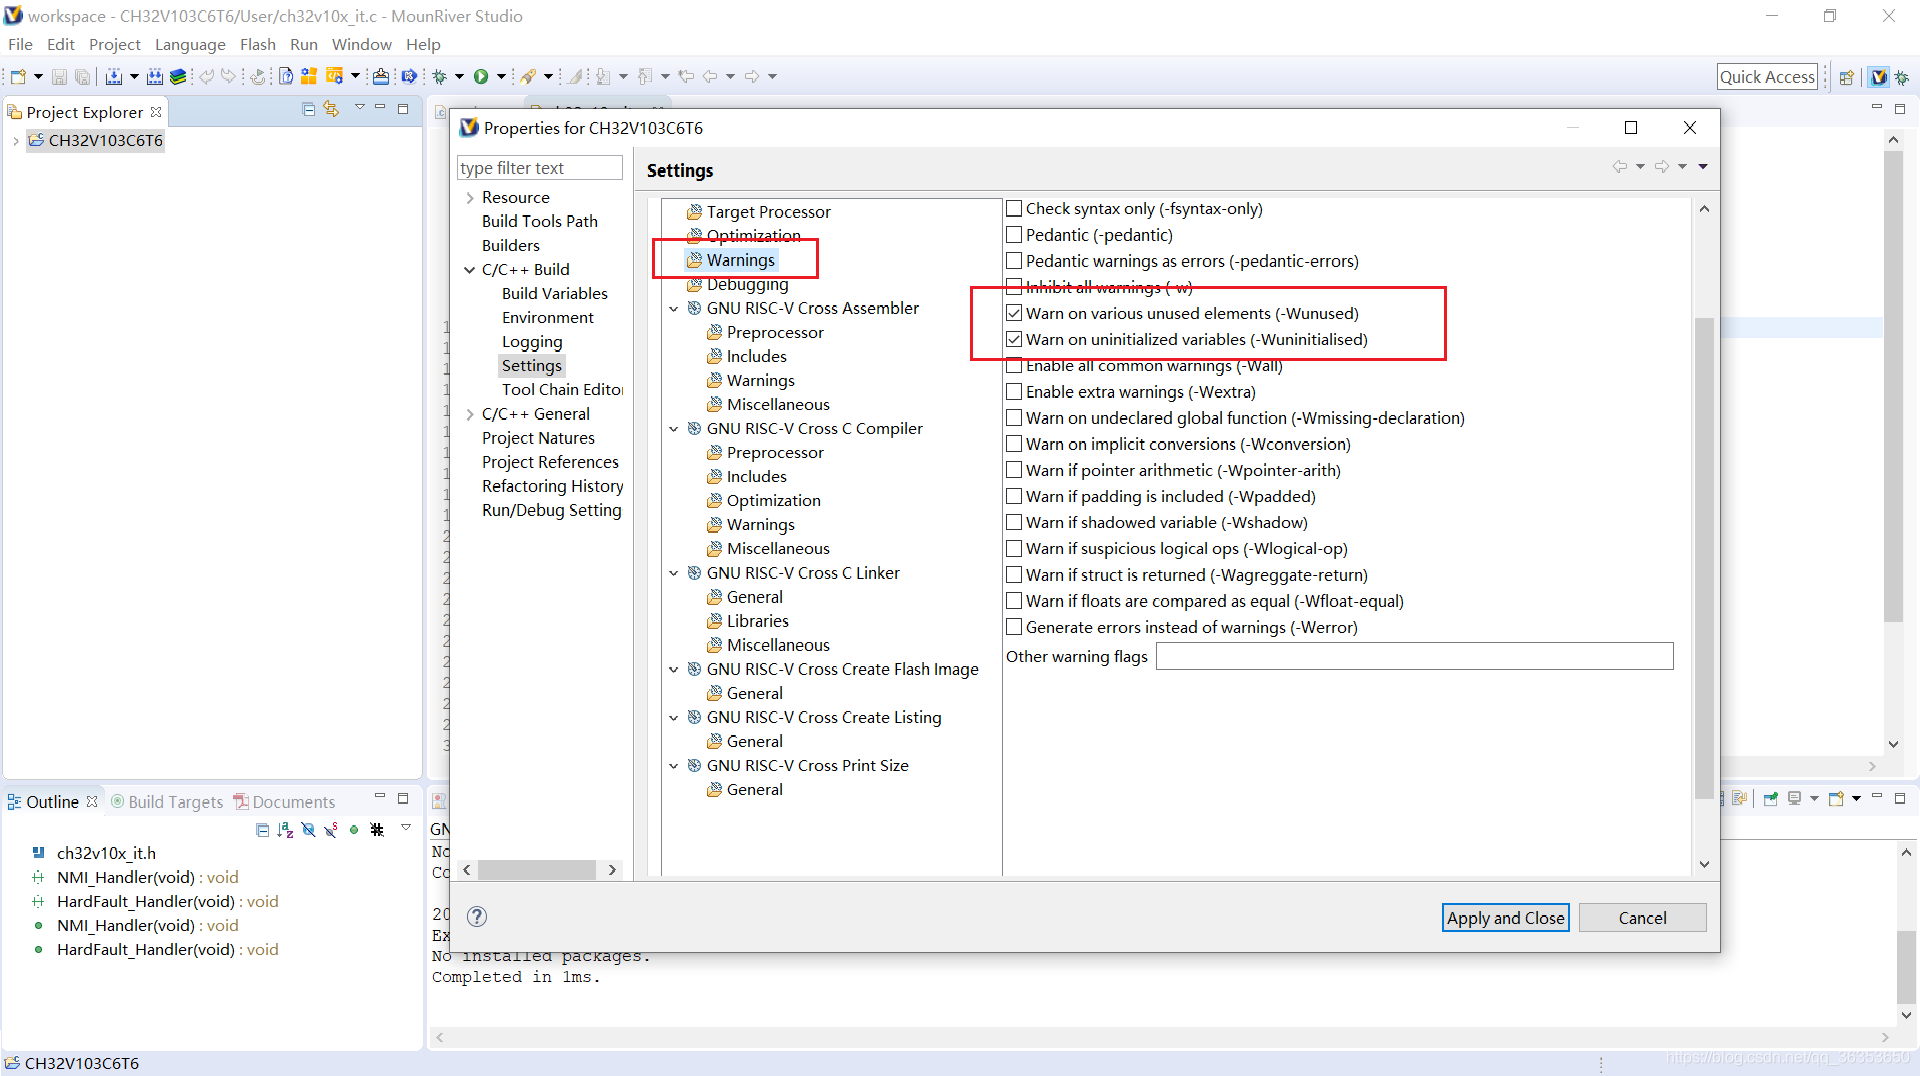Click the Save All toolbar icon

[x=83, y=77]
